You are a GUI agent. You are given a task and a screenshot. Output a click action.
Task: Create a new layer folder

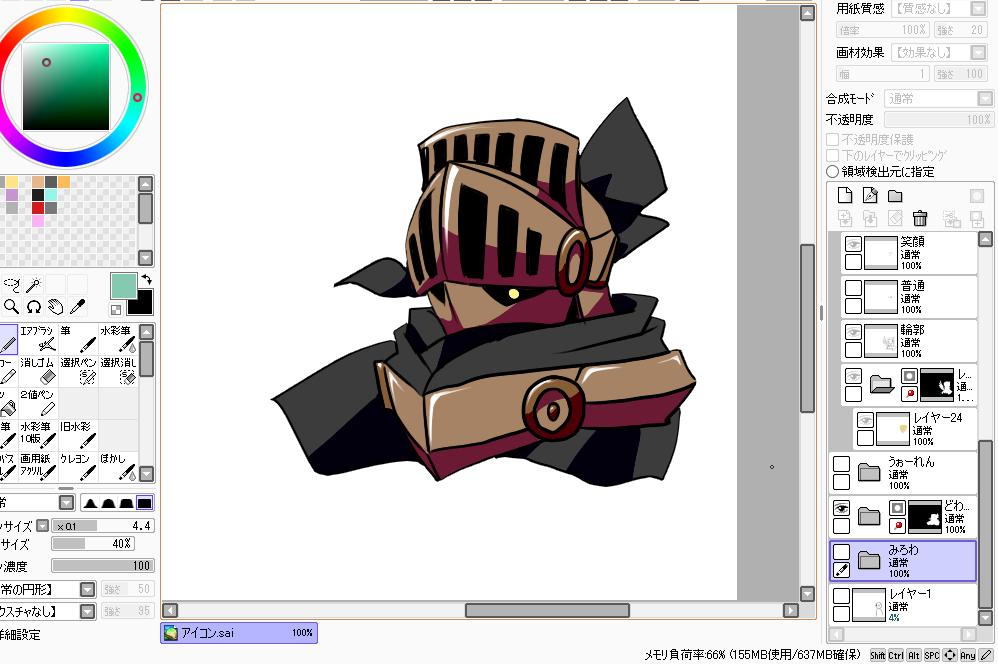point(895,195)
